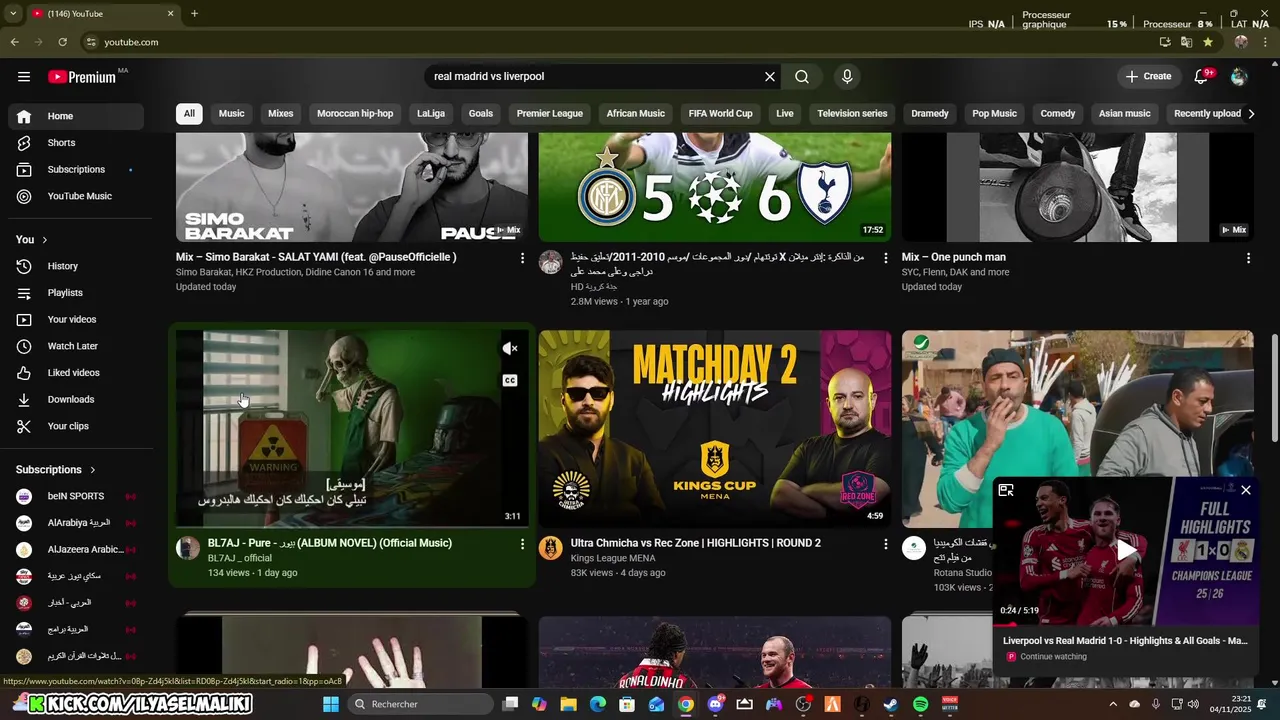The image size is (1280, 720).
Task: Open a new browser tab
Action: pos(194,14)
